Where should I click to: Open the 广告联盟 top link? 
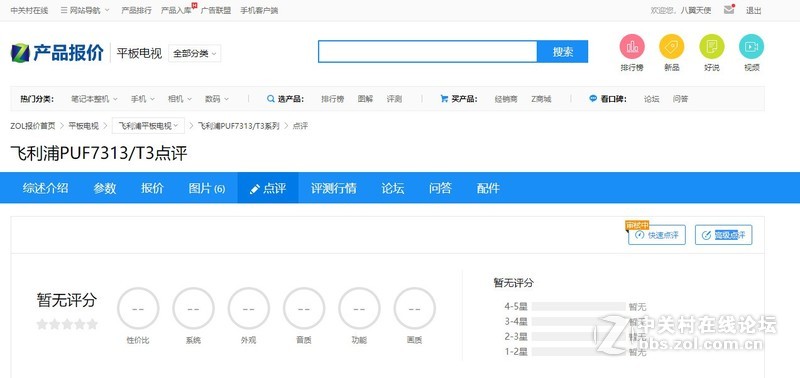(x=216, y=10)
